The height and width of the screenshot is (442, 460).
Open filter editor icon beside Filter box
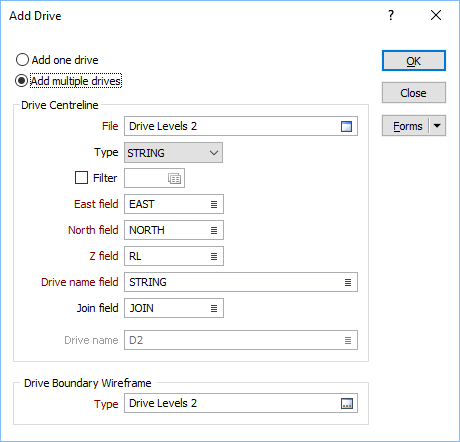coord(174,178)
